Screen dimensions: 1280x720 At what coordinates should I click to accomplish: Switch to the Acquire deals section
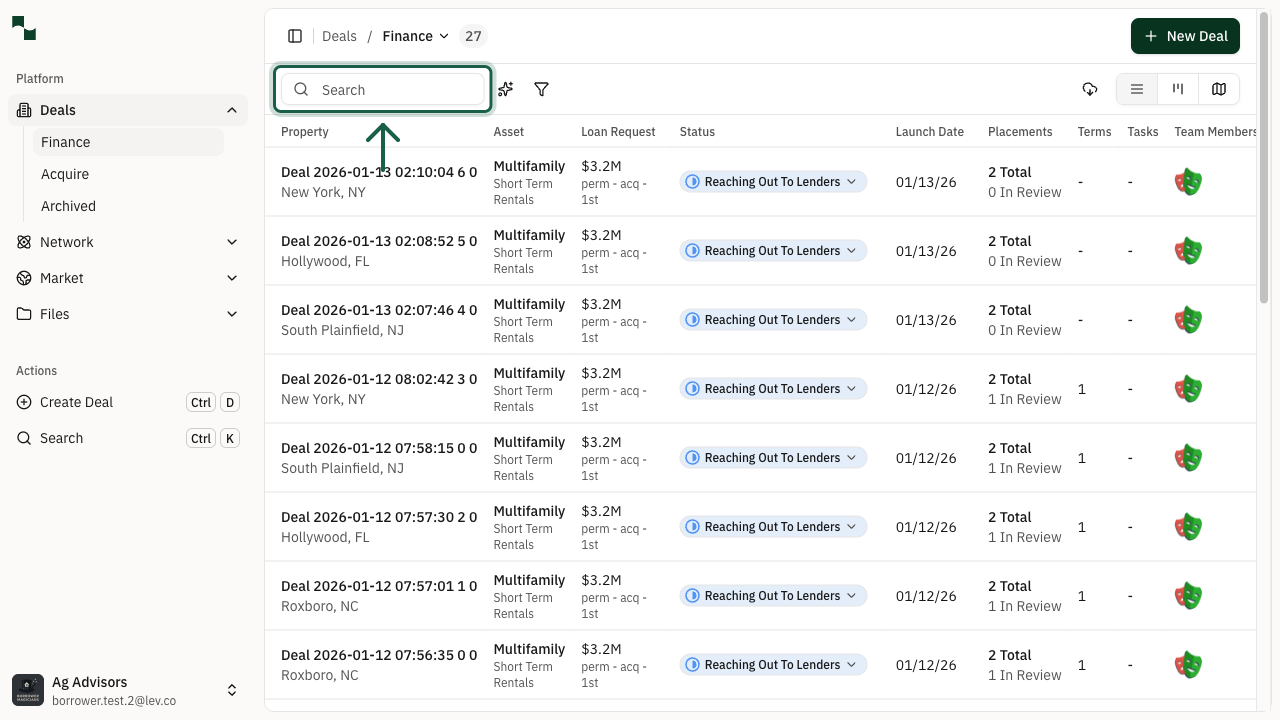click(64, 174)
